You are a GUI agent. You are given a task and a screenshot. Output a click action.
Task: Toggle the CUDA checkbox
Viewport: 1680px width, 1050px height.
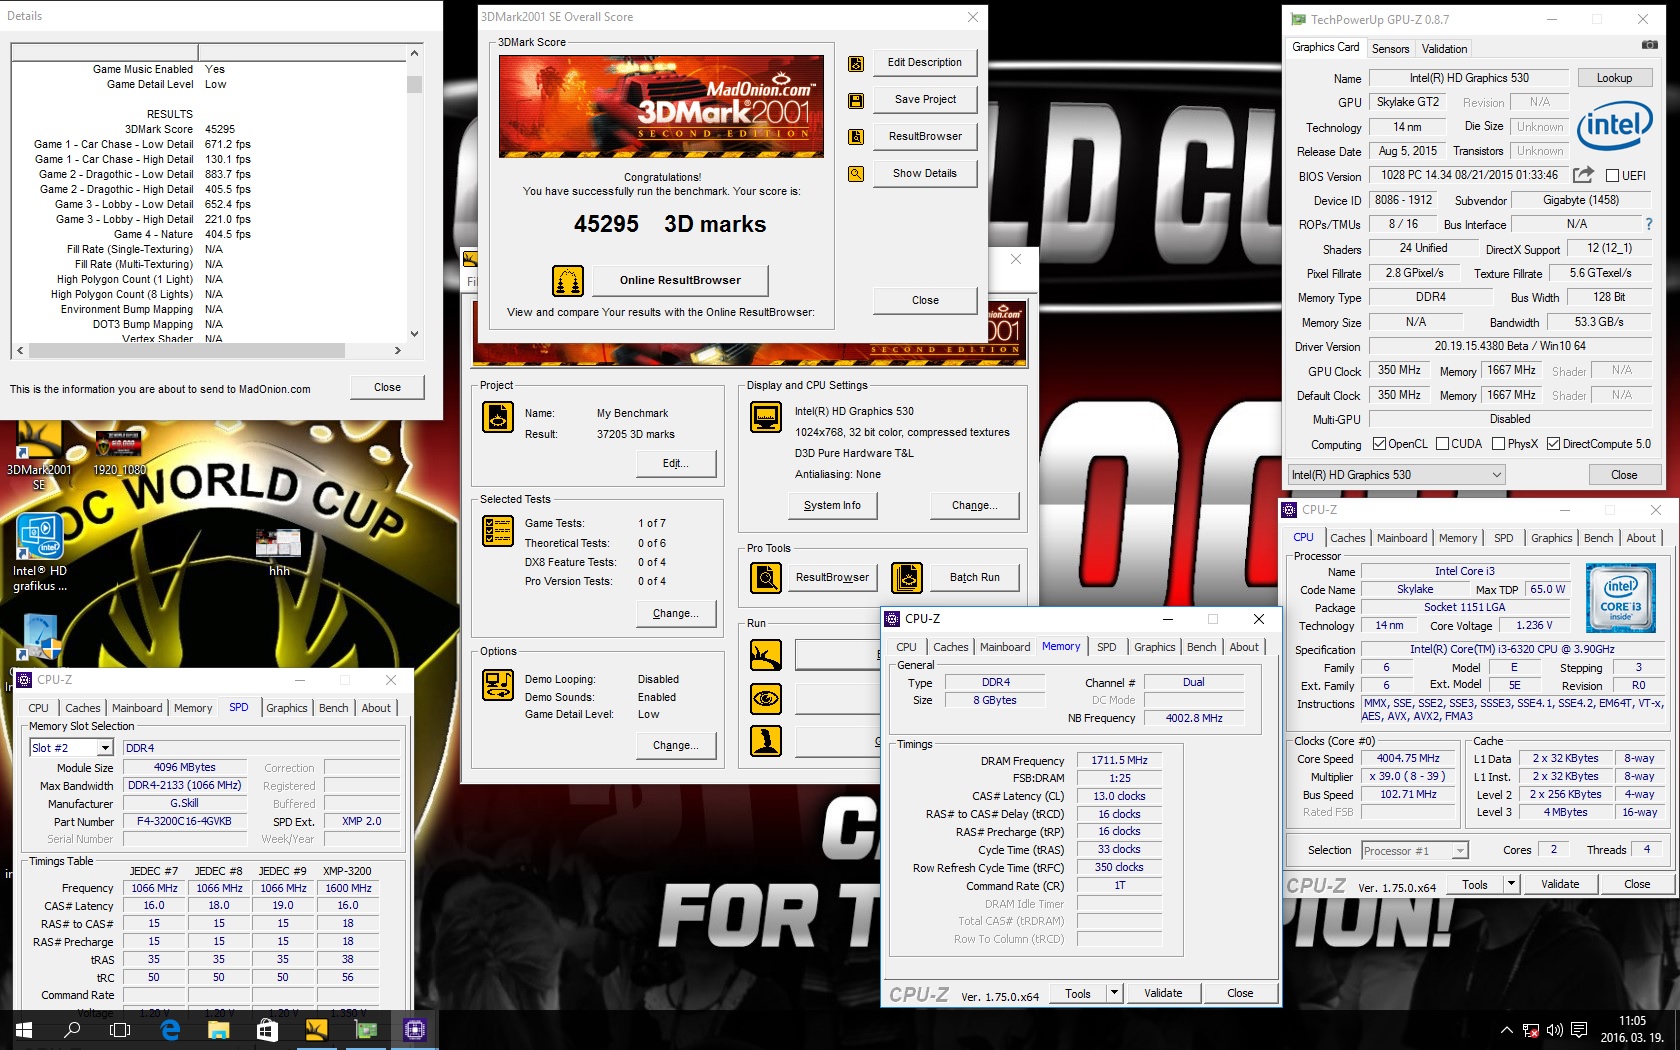coord(1443,444)
